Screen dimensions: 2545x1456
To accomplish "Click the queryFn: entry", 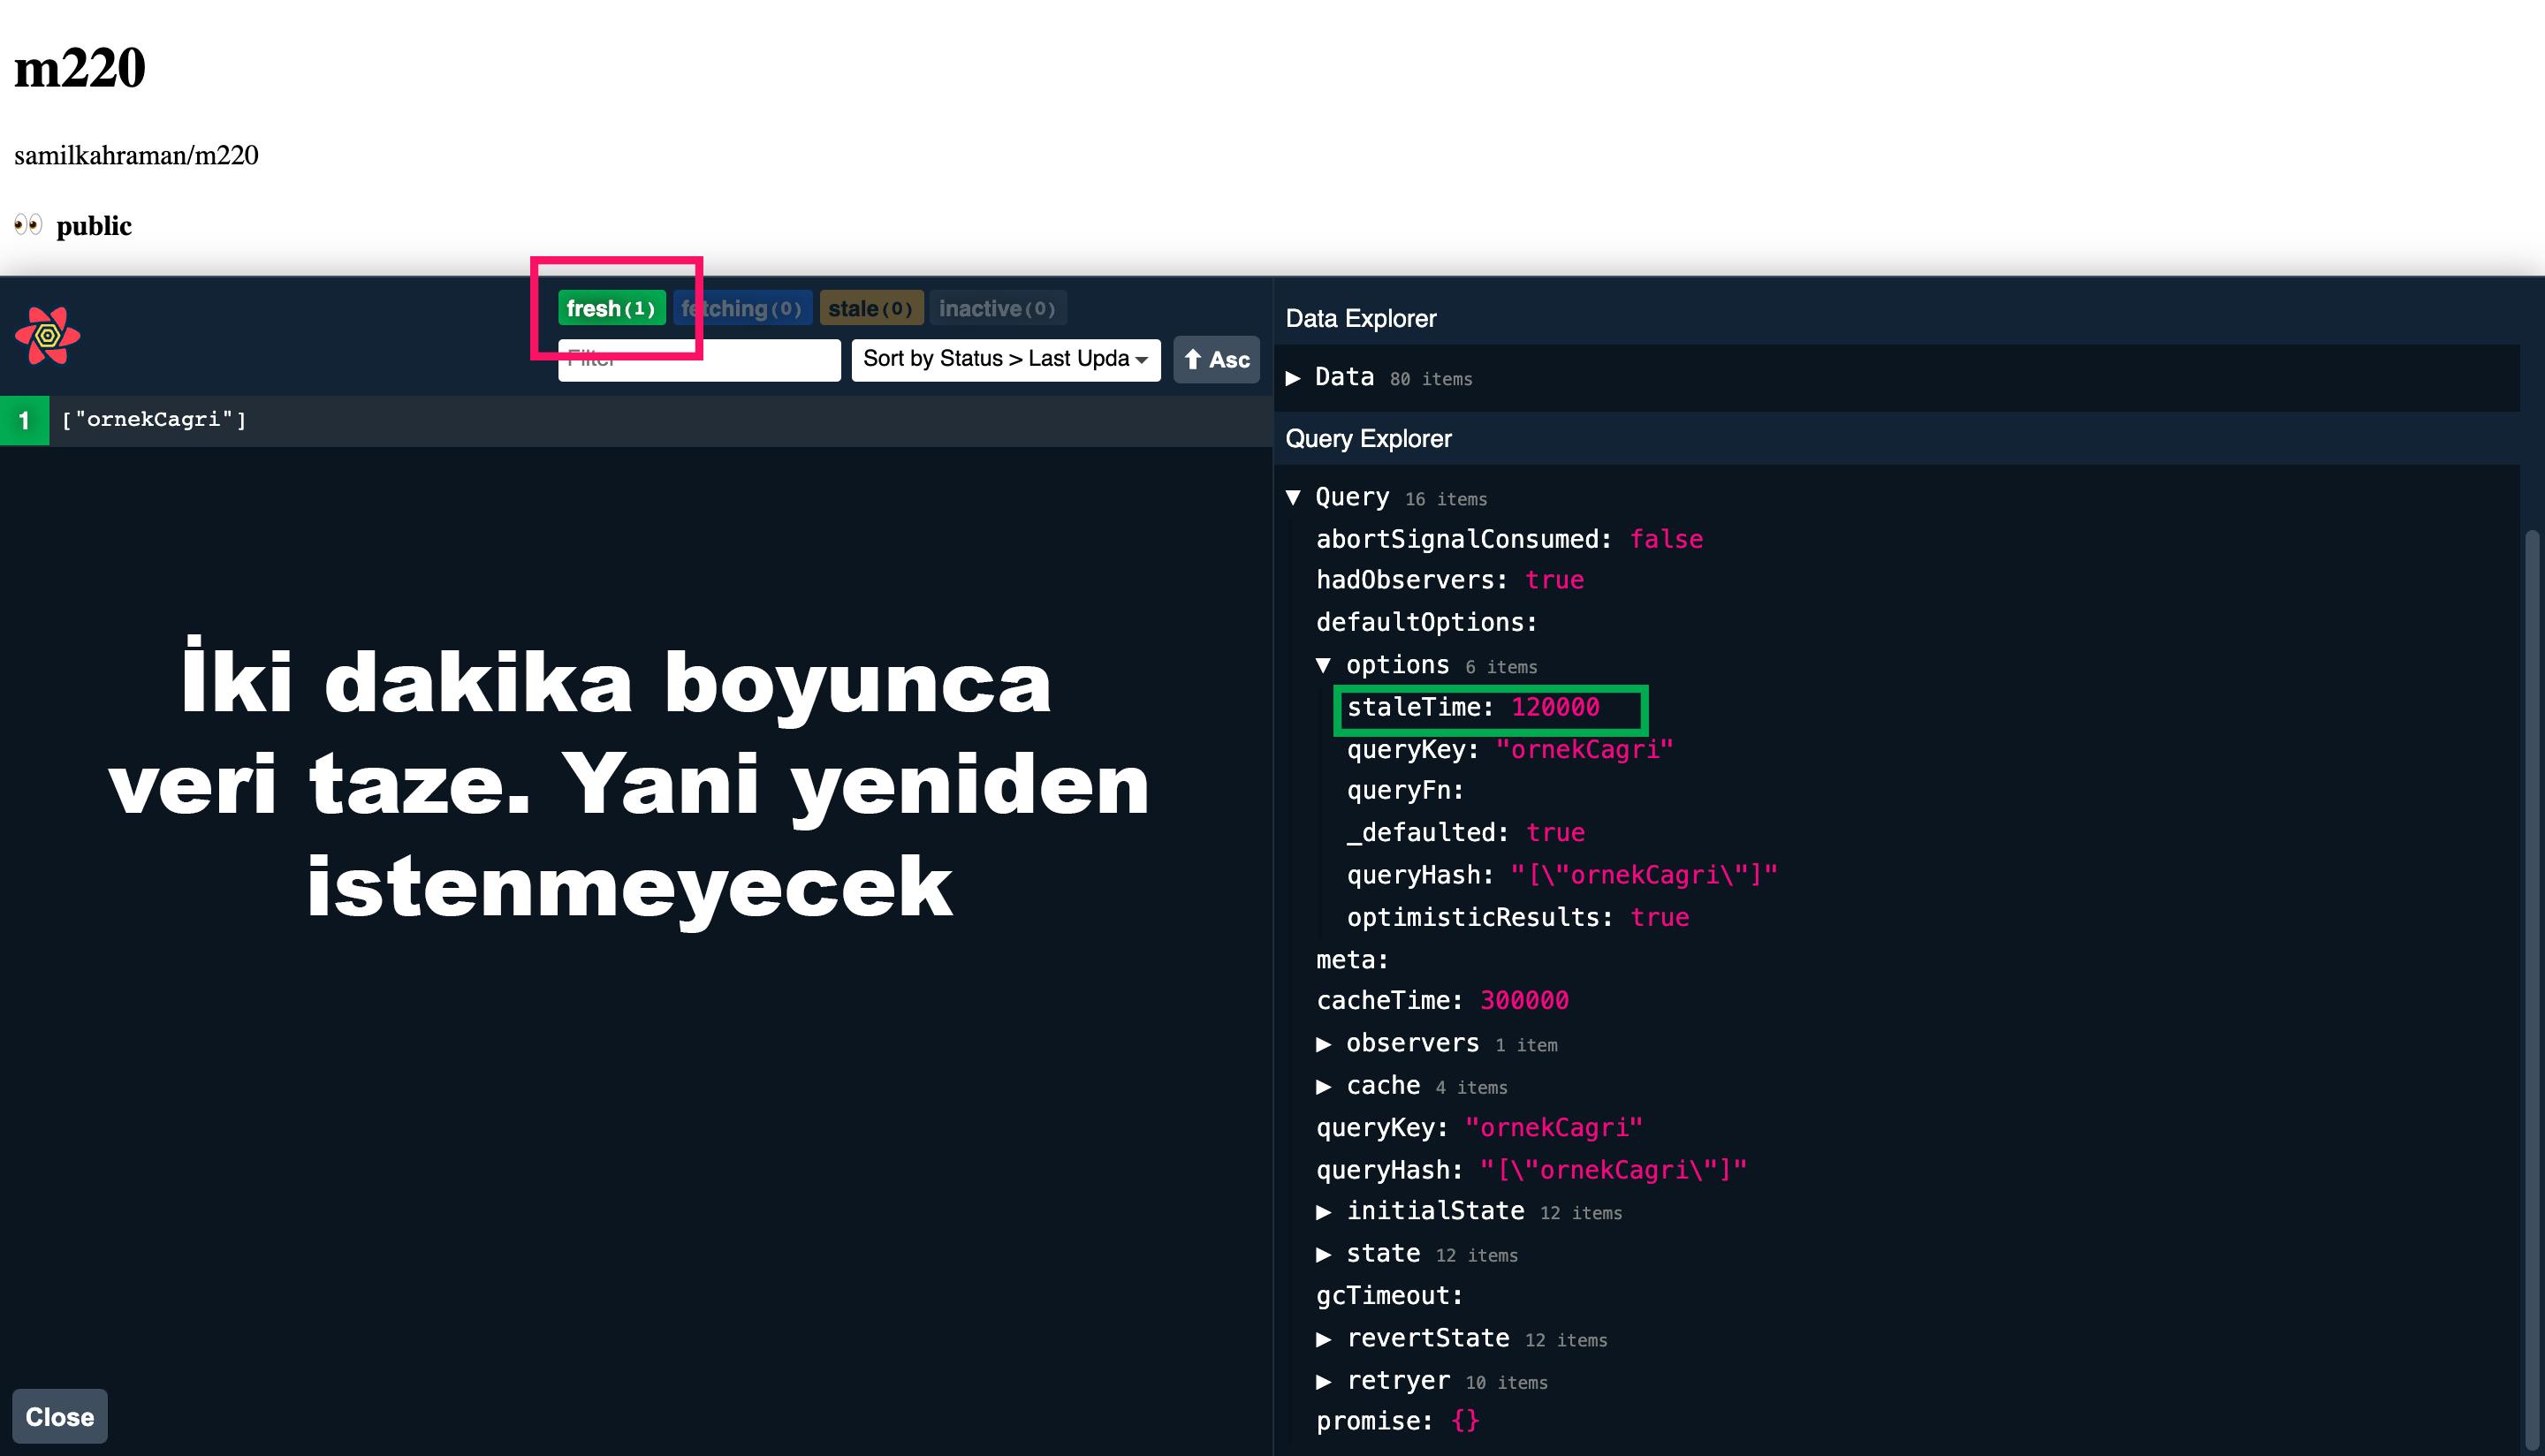I will click(x=1405, y=790).
